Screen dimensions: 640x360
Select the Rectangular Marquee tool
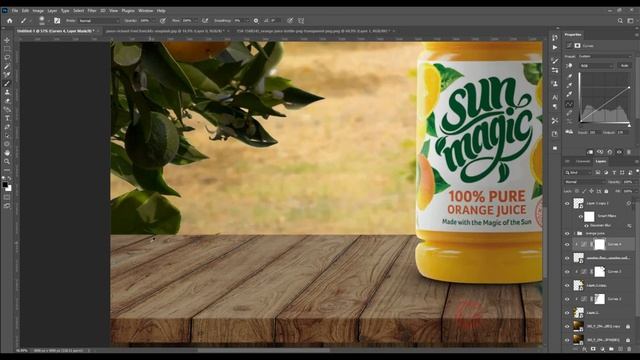point(7,49)
